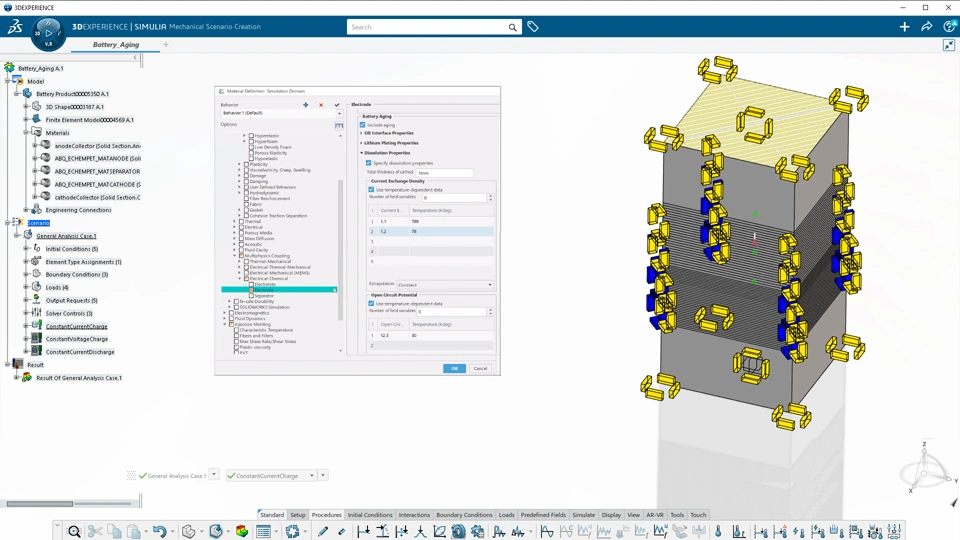Switch to the Initial Conditions tab
This screenshot has height=540, width=960.
pyautogui.click(x=370, y=515)
